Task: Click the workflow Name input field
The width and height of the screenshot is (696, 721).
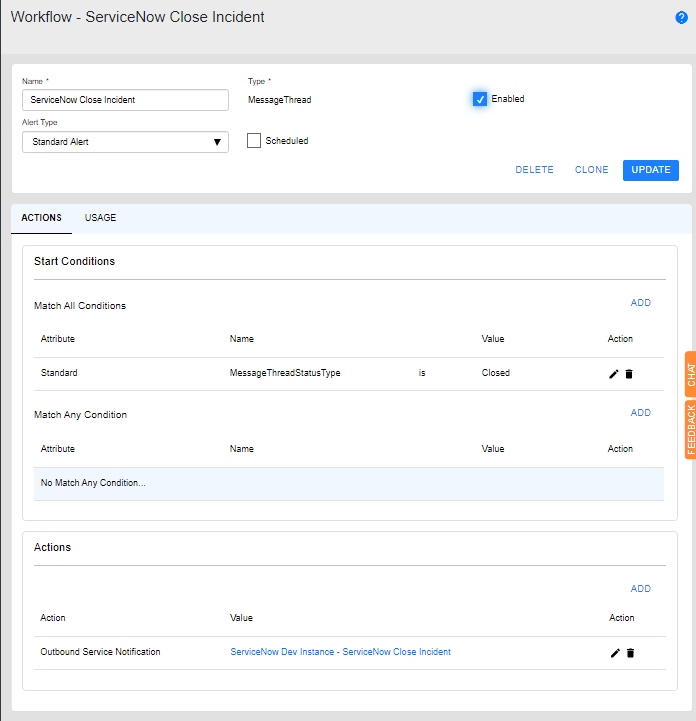Action: tap(125, 100)
